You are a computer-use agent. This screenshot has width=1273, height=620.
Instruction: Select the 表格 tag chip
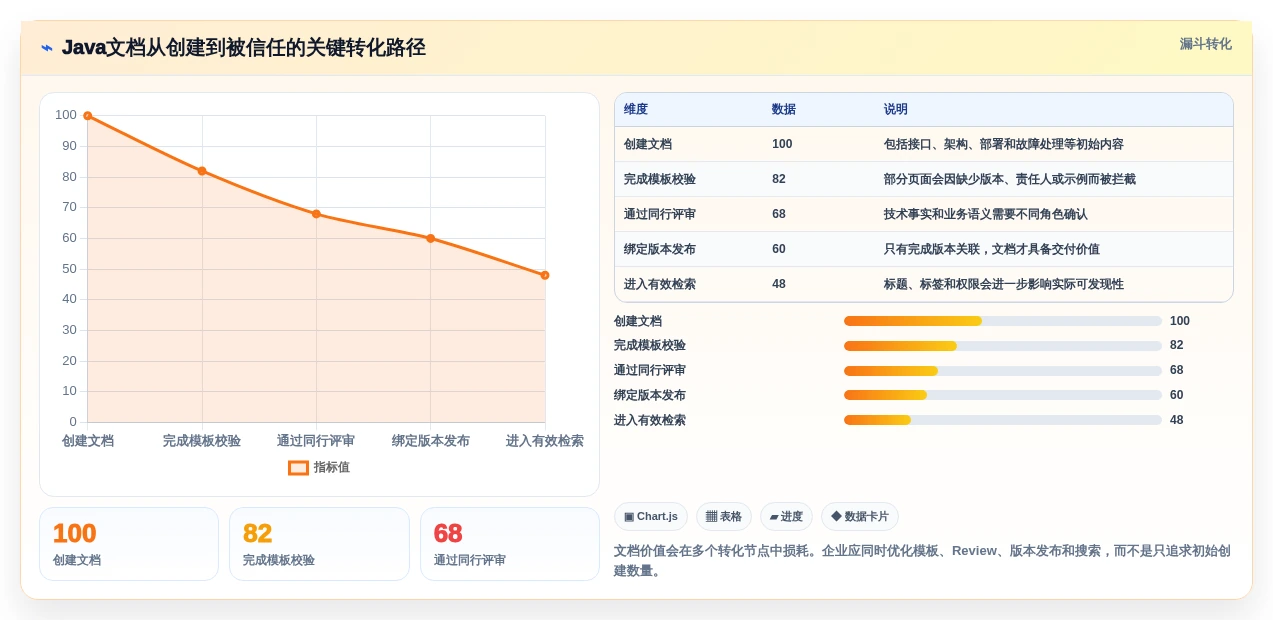point(724,517)
